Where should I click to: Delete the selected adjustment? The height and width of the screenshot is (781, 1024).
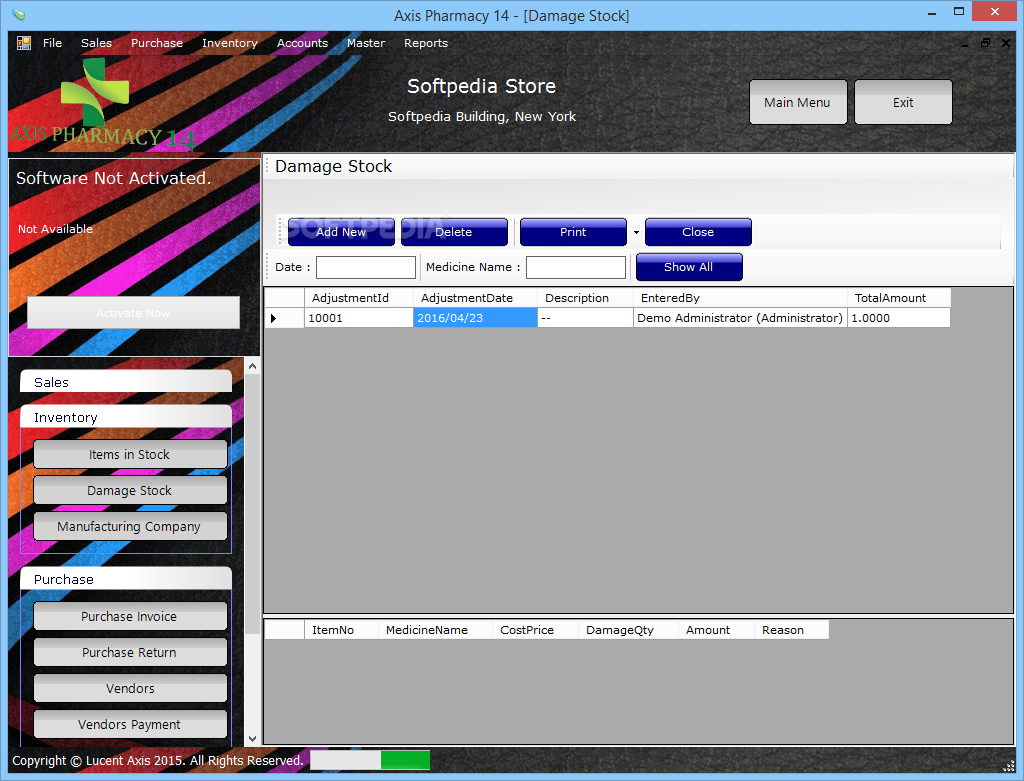pos(454,232)
